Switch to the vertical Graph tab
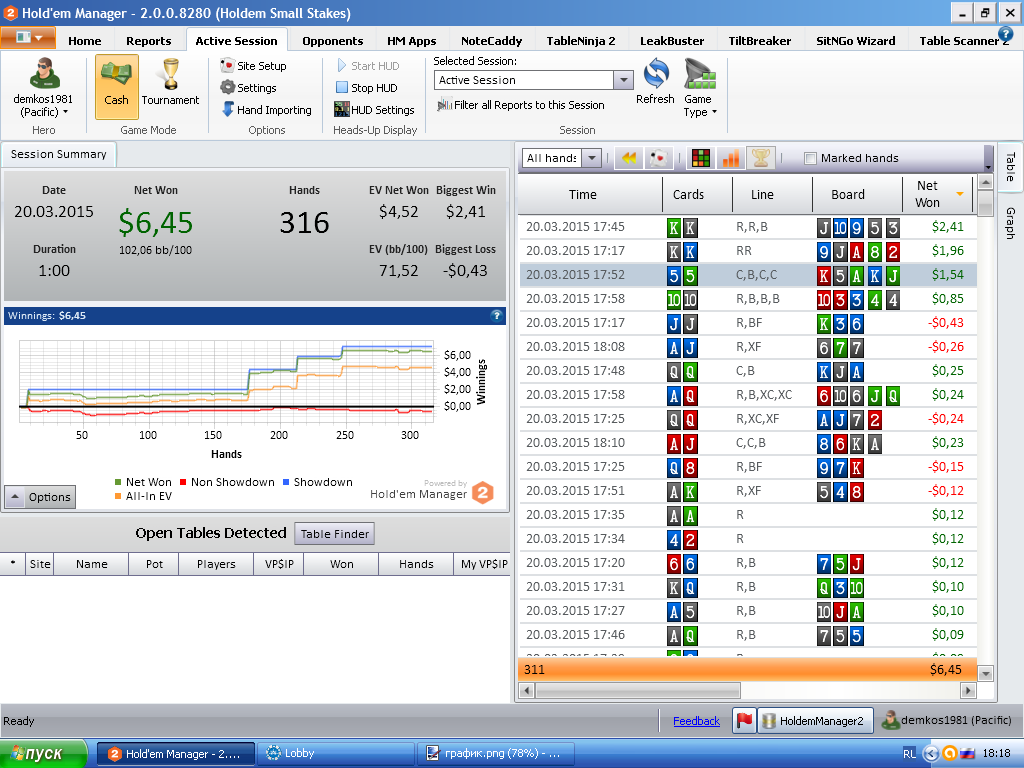Image resolution: width=1024 pixels, height=768 pixels. point(1010,223)
